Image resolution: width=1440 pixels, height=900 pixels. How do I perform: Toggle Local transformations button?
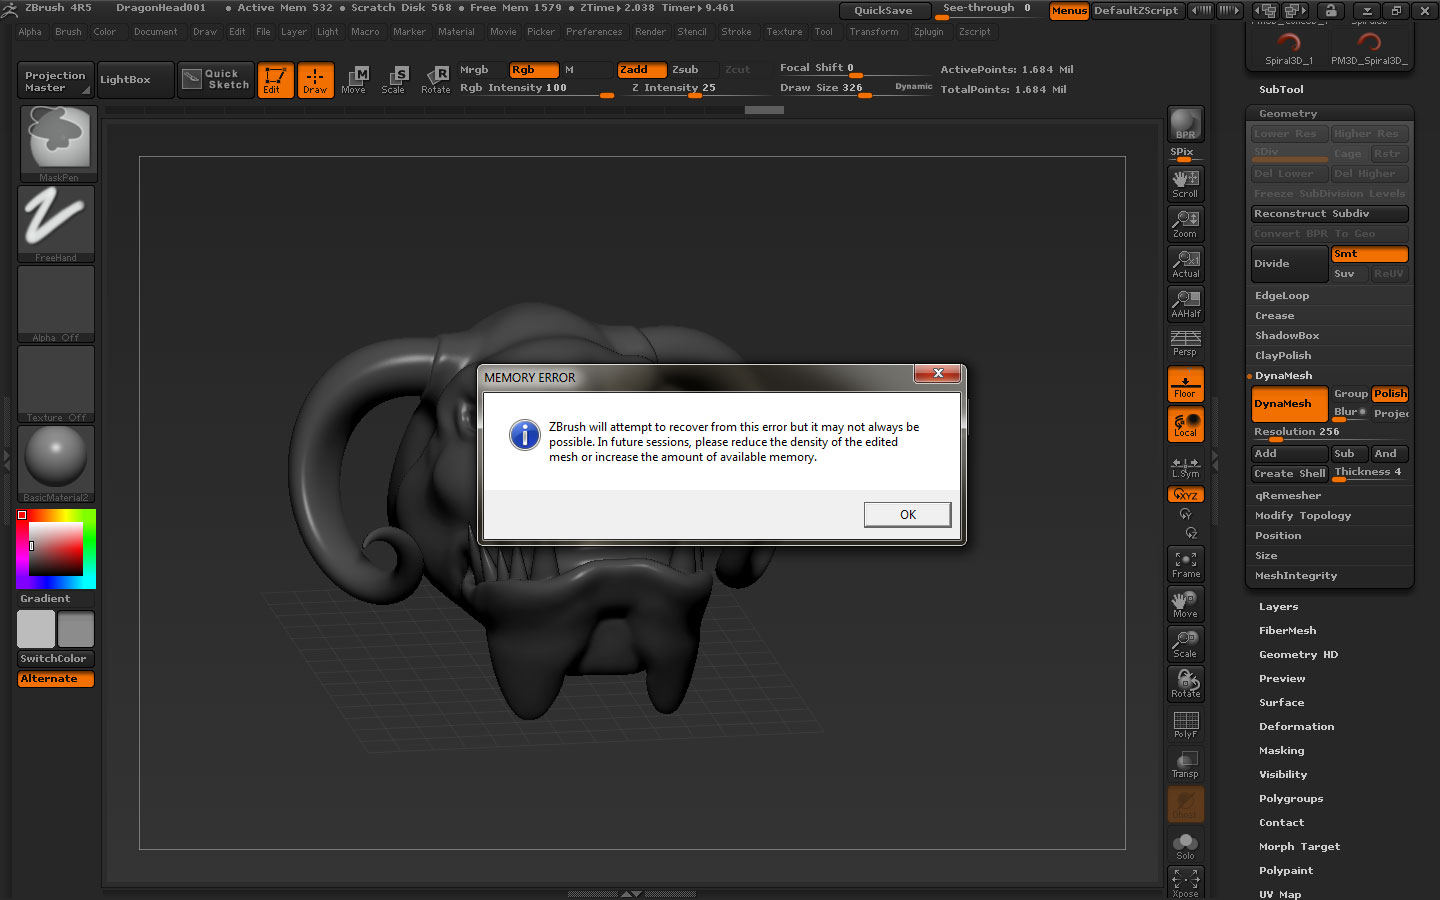click(x=1185, y=424)
